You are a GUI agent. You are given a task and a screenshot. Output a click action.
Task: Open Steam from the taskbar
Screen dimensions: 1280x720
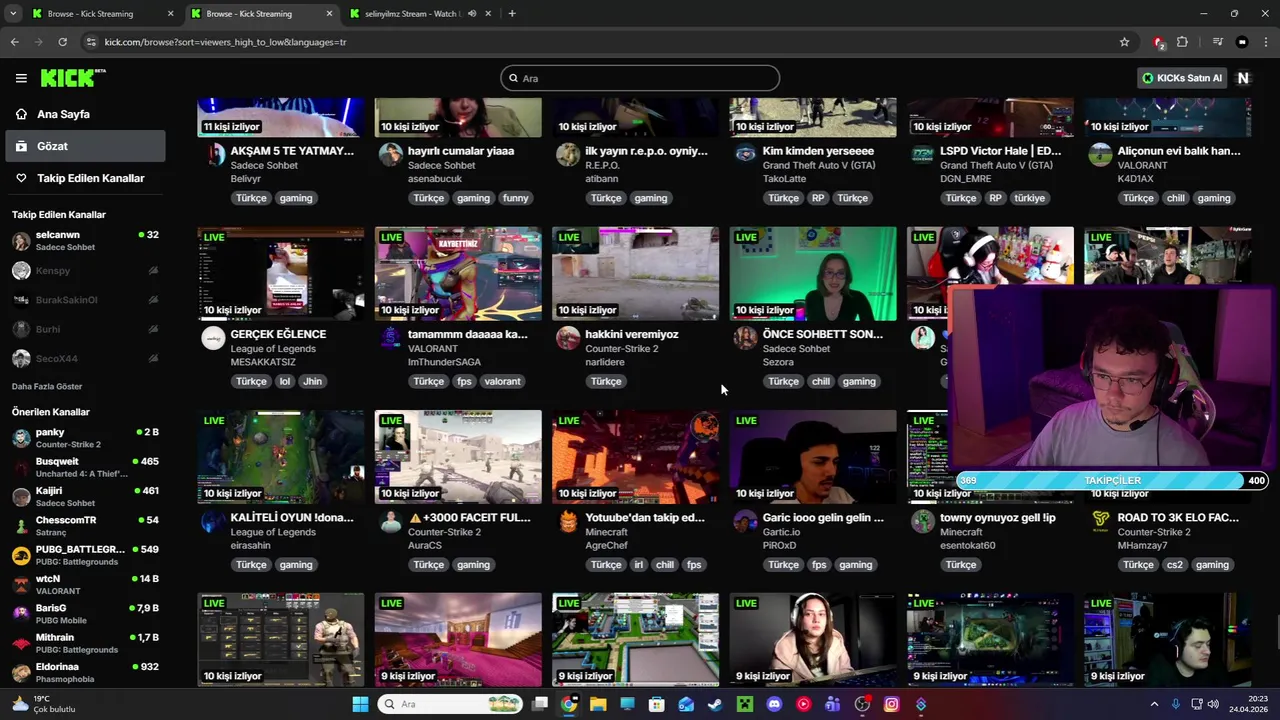[715, 704]
